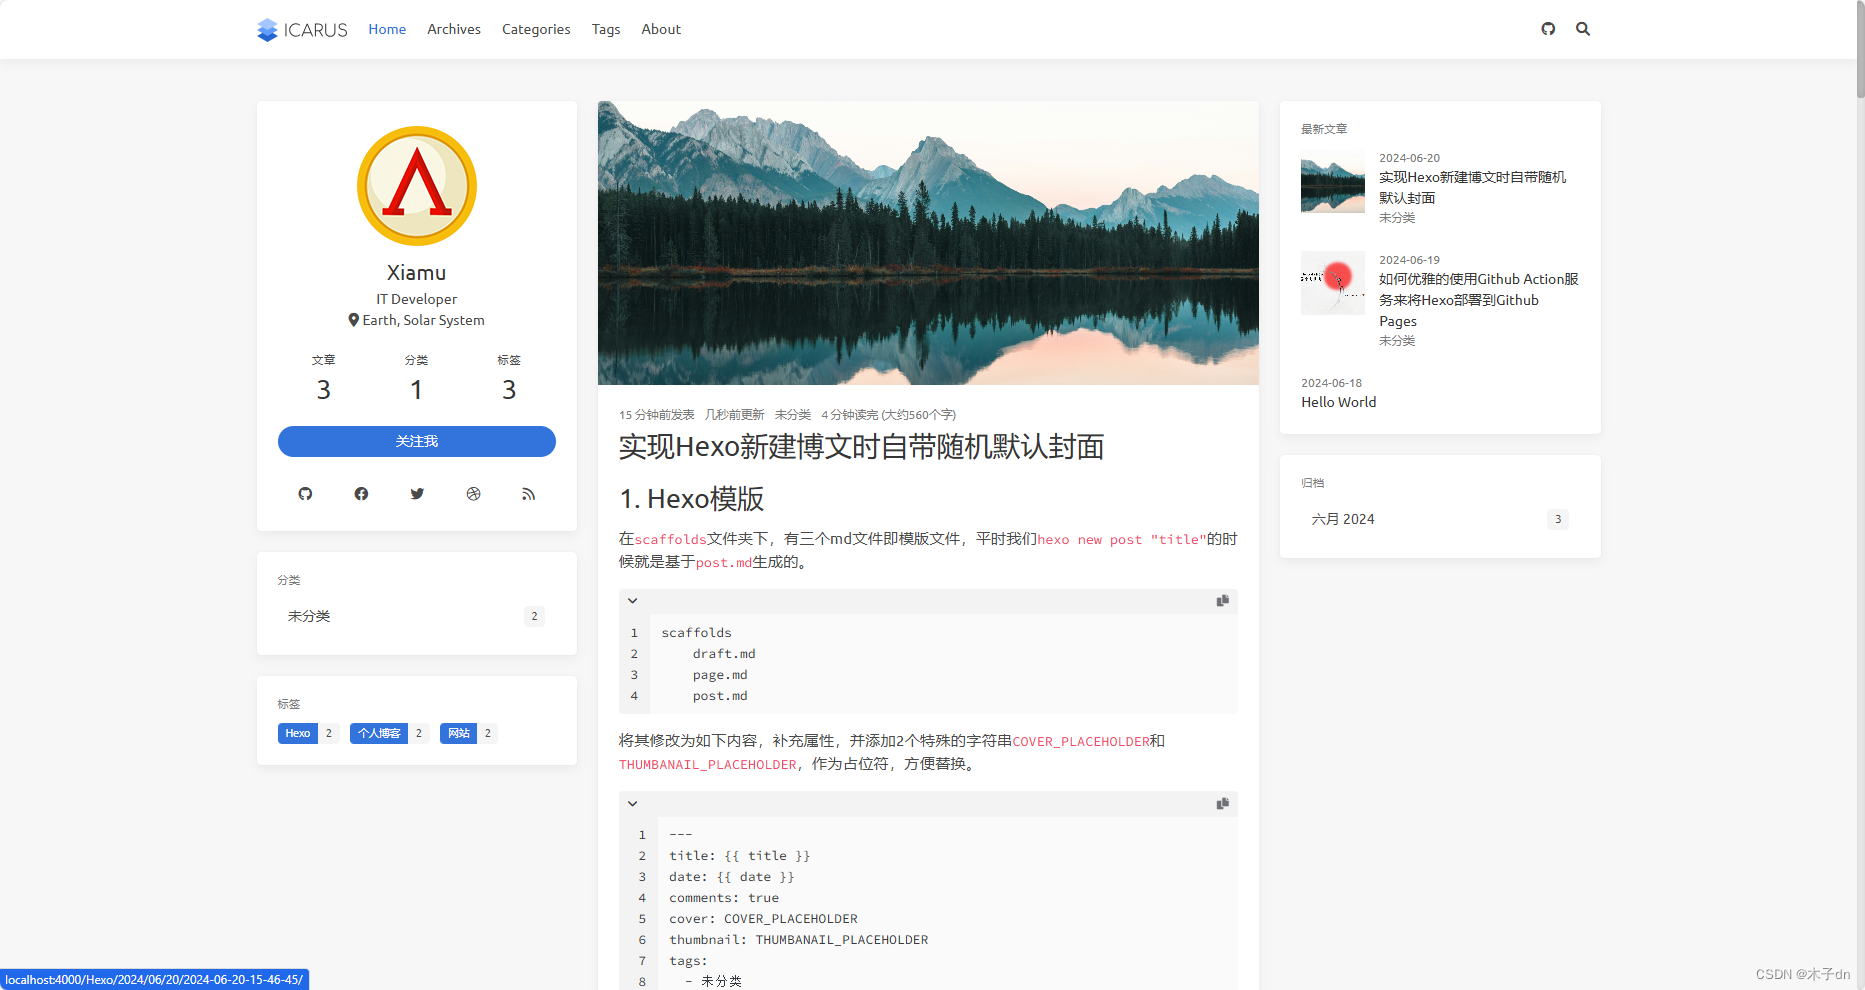Select the 网站 tag
1865x990 pixels.
coord(458,733)
